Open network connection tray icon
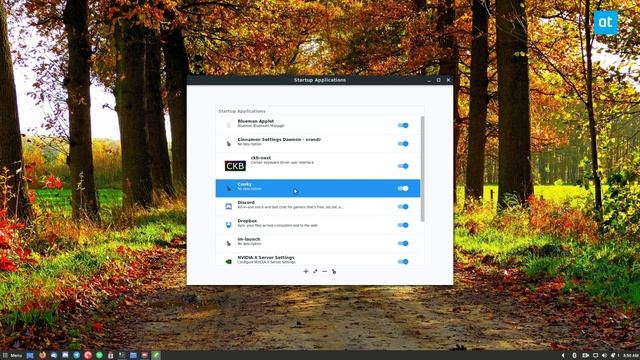The image size is (640, 360). pyautogui.click(x=596, y=356)
